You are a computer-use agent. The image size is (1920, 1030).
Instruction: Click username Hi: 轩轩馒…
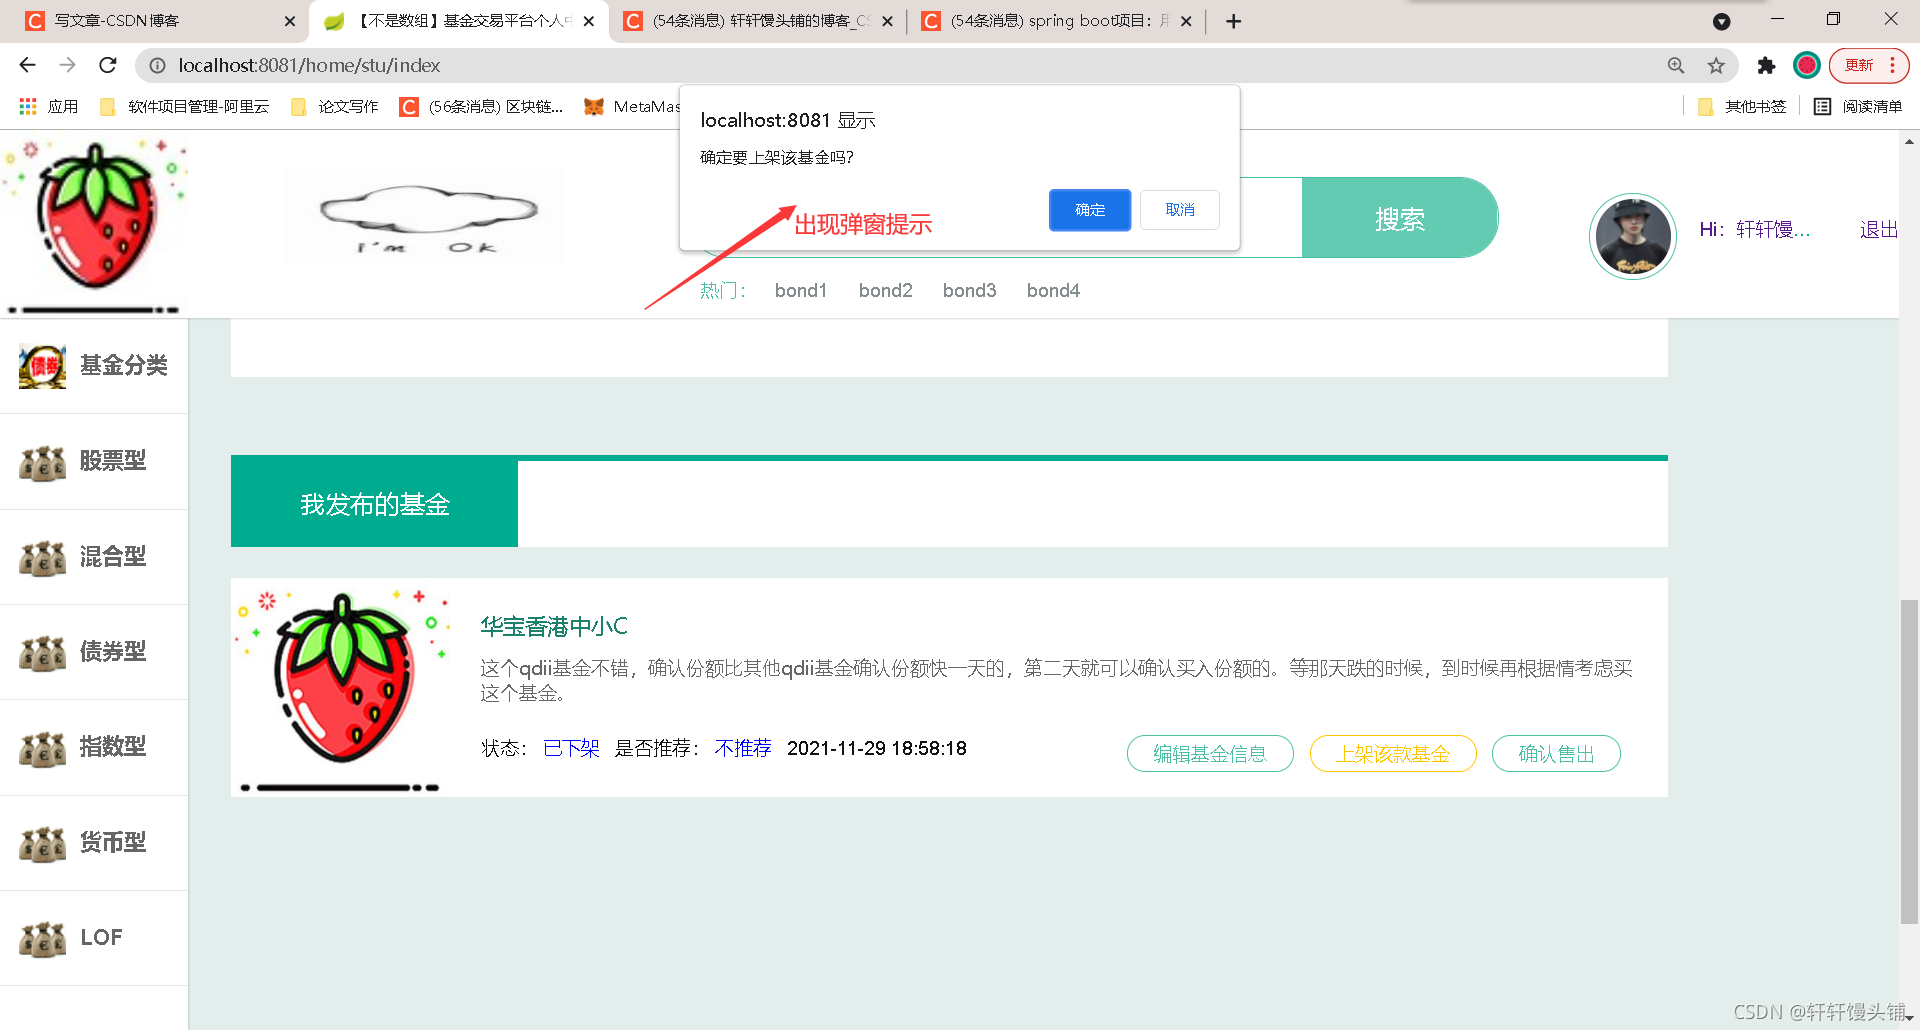(x=1755, y=230)
